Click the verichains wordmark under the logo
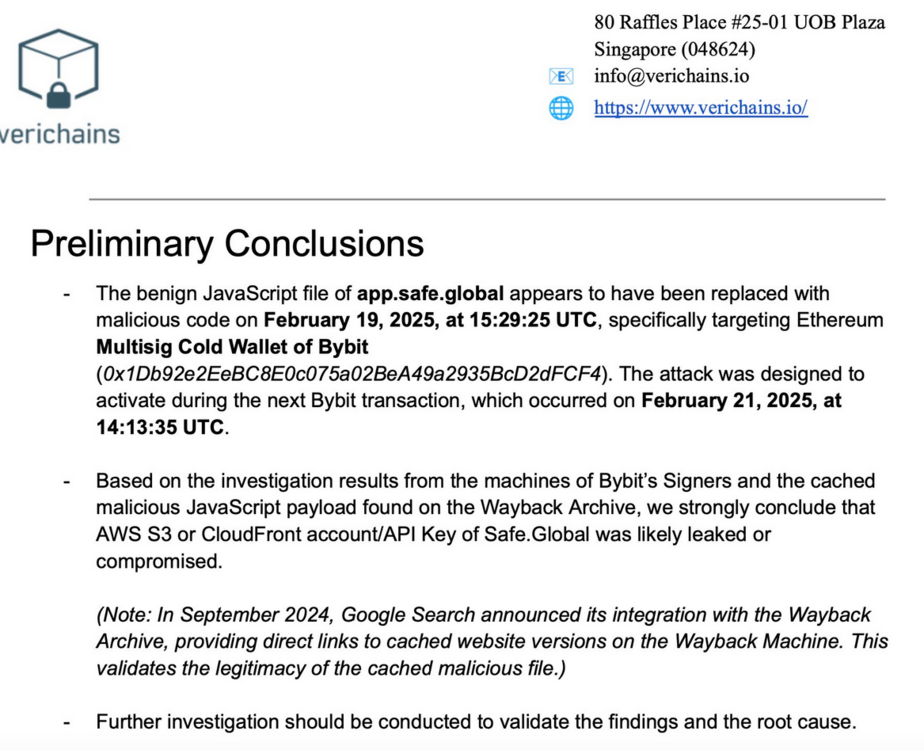This screenshot has width=924, height=750. point(60,134)
